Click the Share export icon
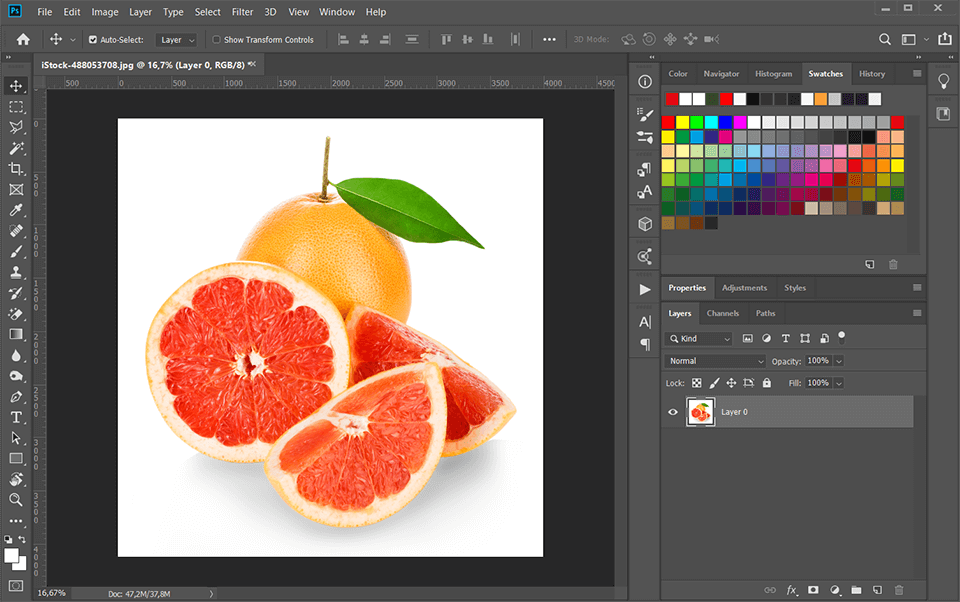This screenshot has height=602, width=960. point(945,39)
